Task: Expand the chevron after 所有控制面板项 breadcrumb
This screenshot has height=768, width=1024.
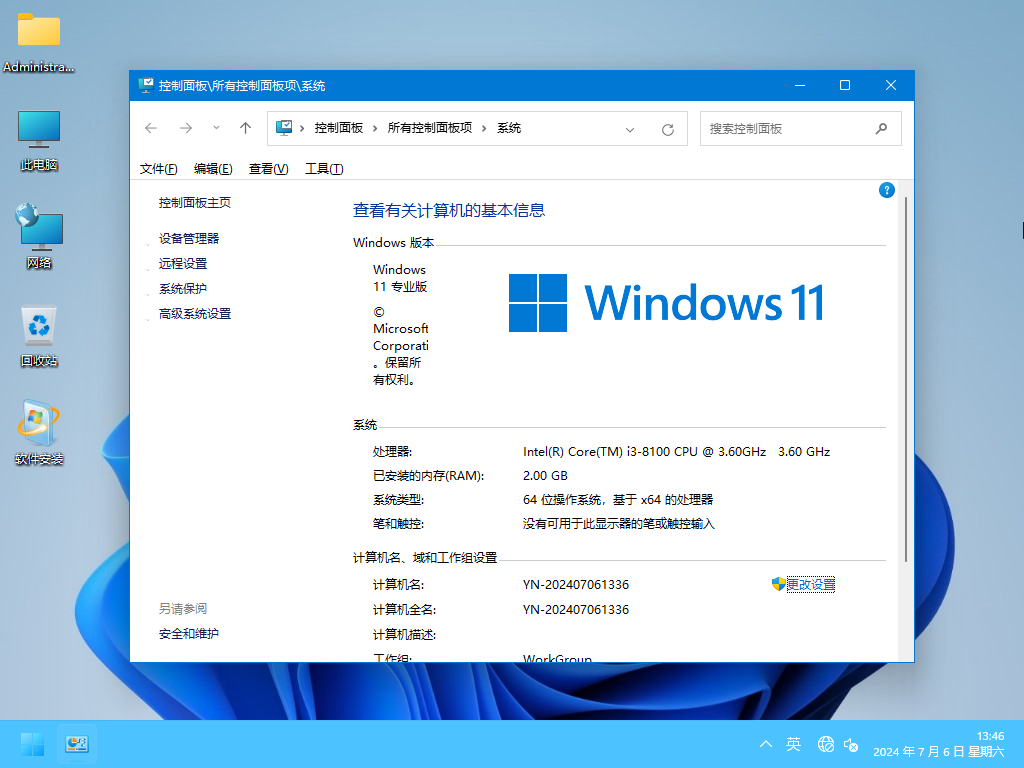Action: coord(484,129)
